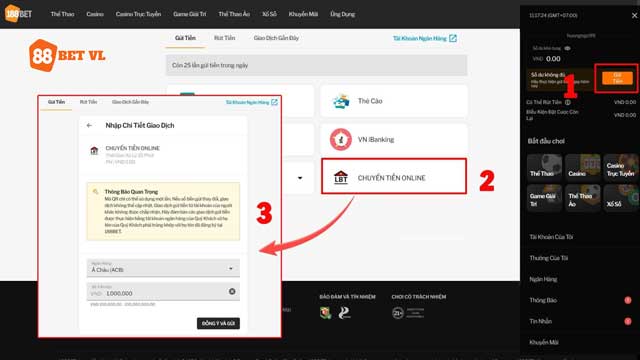Open the Xổ Số menu item
640x360 pixels.
(x=269, y=14)
